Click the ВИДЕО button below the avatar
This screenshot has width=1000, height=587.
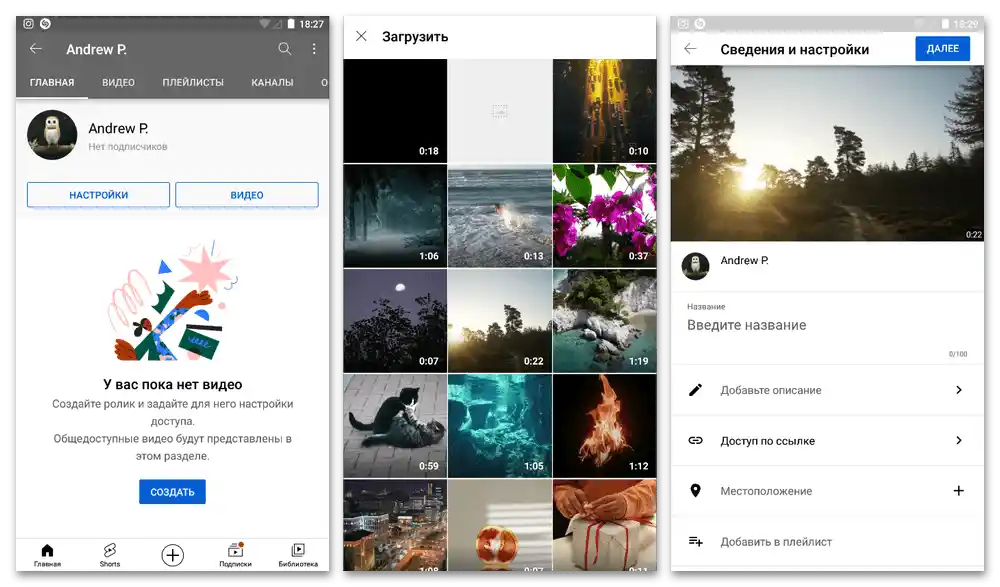point(247,195)
